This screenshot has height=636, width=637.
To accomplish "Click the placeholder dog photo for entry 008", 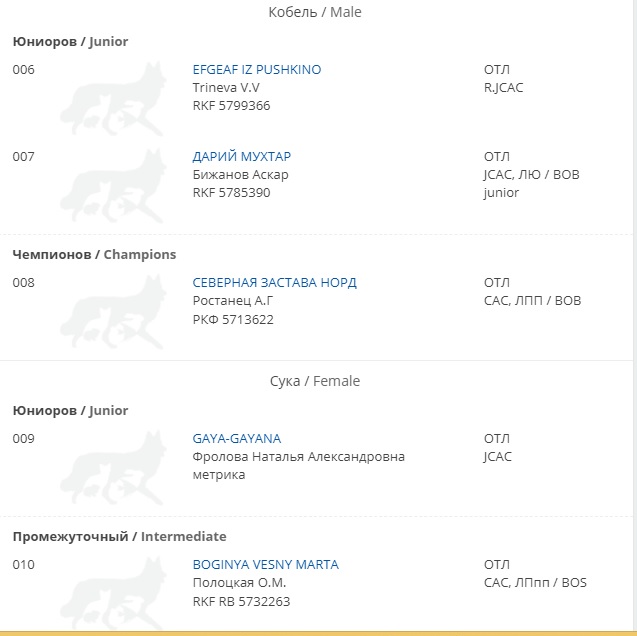I will [114, 312].
